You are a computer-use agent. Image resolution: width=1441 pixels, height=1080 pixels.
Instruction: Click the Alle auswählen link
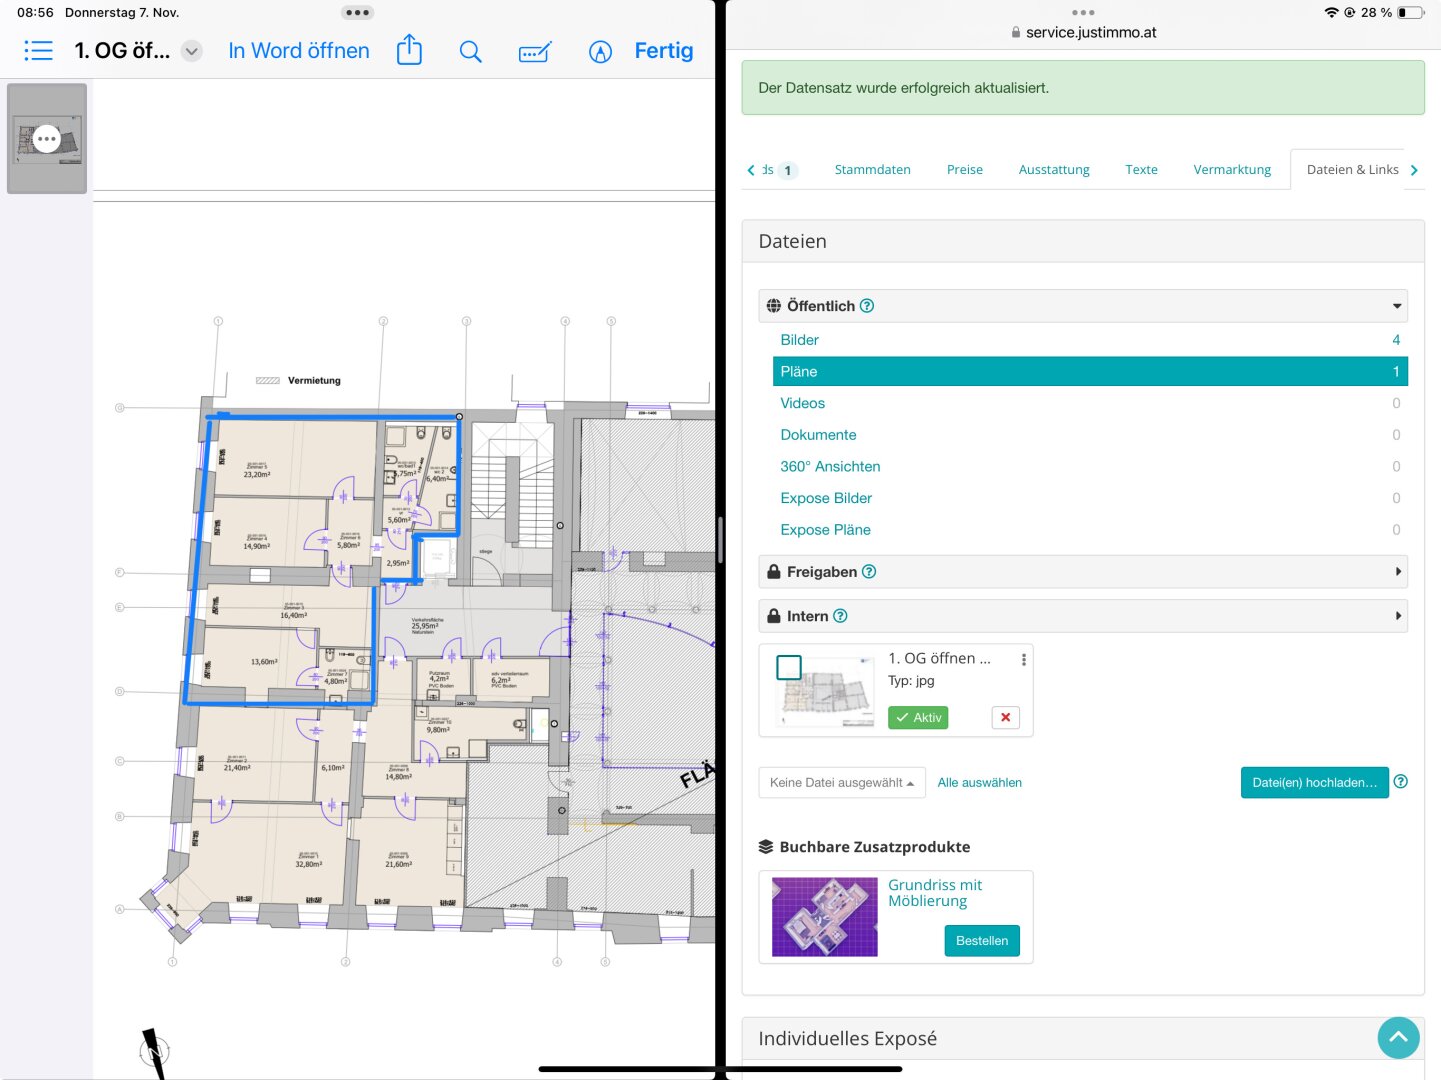(979, 783)
